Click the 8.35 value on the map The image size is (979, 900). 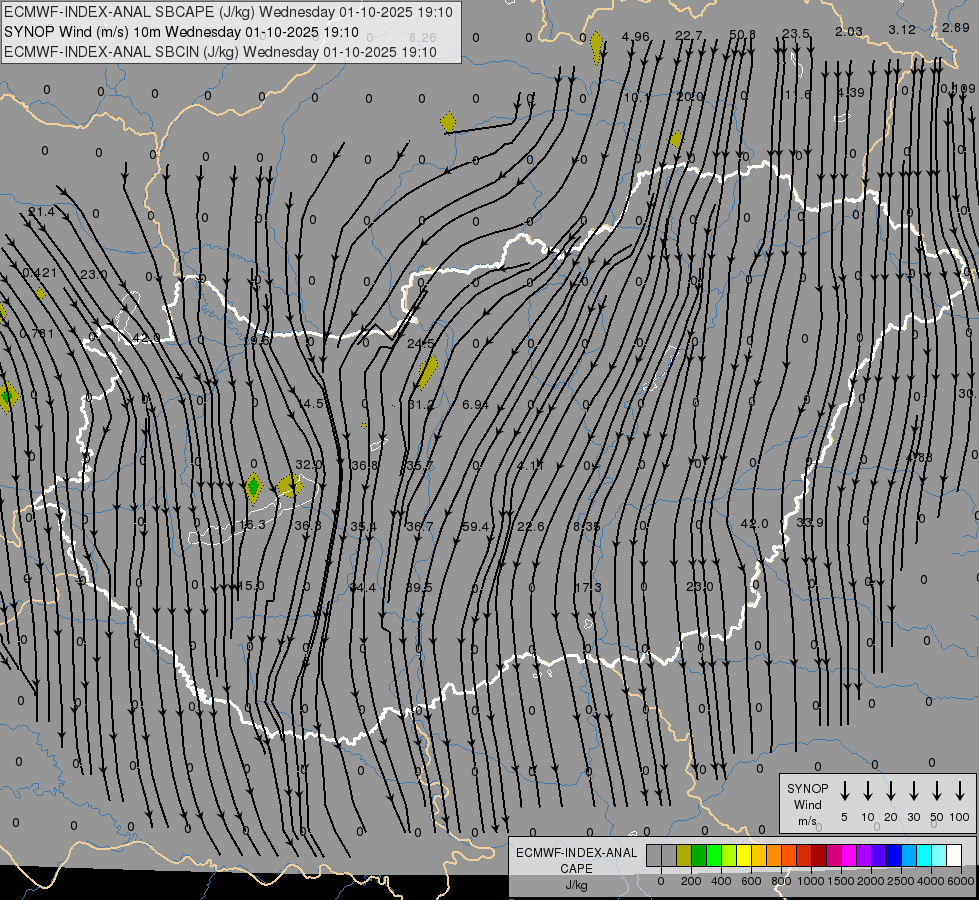coord(586,527)
